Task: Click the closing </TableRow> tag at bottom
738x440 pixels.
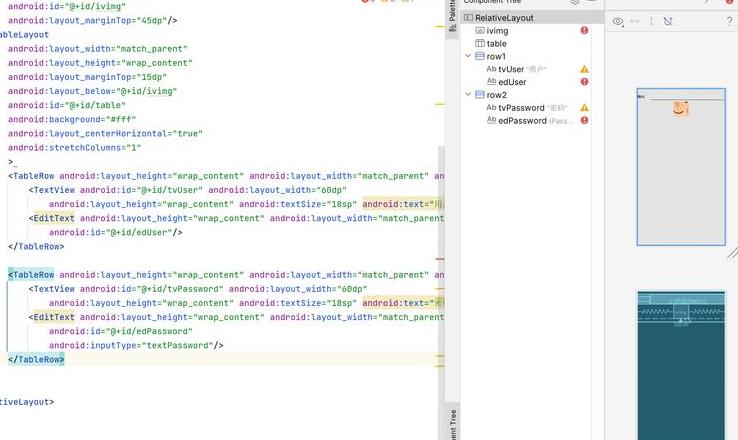Action: (36, 360)
